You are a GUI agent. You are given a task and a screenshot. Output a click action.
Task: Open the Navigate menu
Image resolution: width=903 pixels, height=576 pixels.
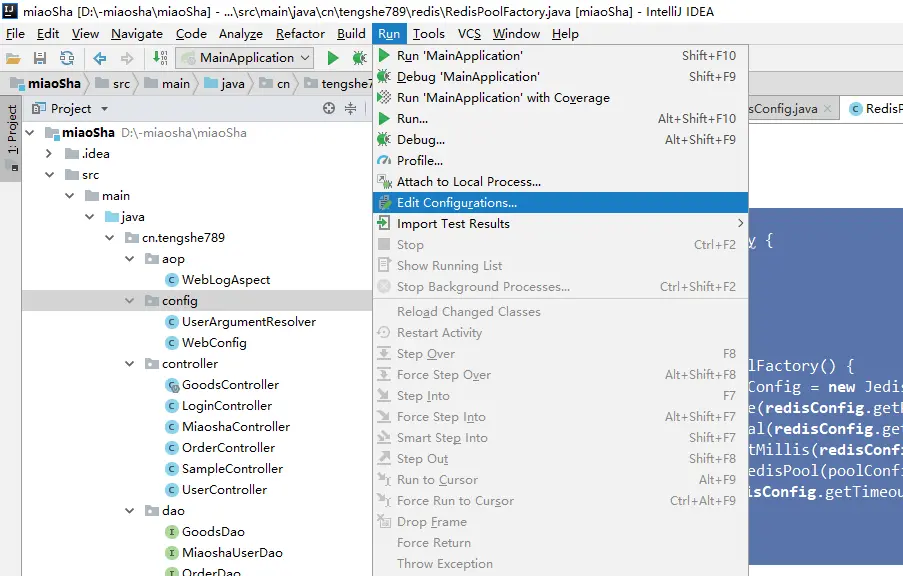[x=137, y=34]
